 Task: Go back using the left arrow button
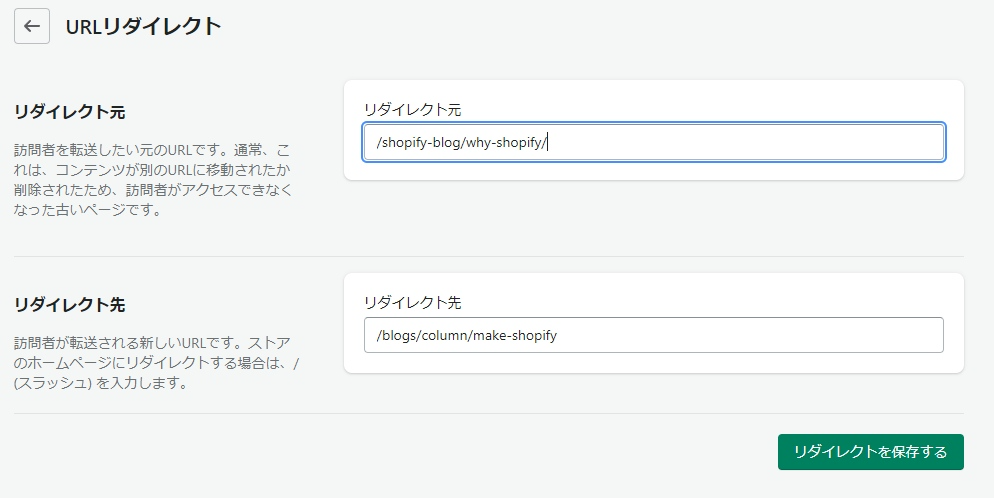(32, 26)
